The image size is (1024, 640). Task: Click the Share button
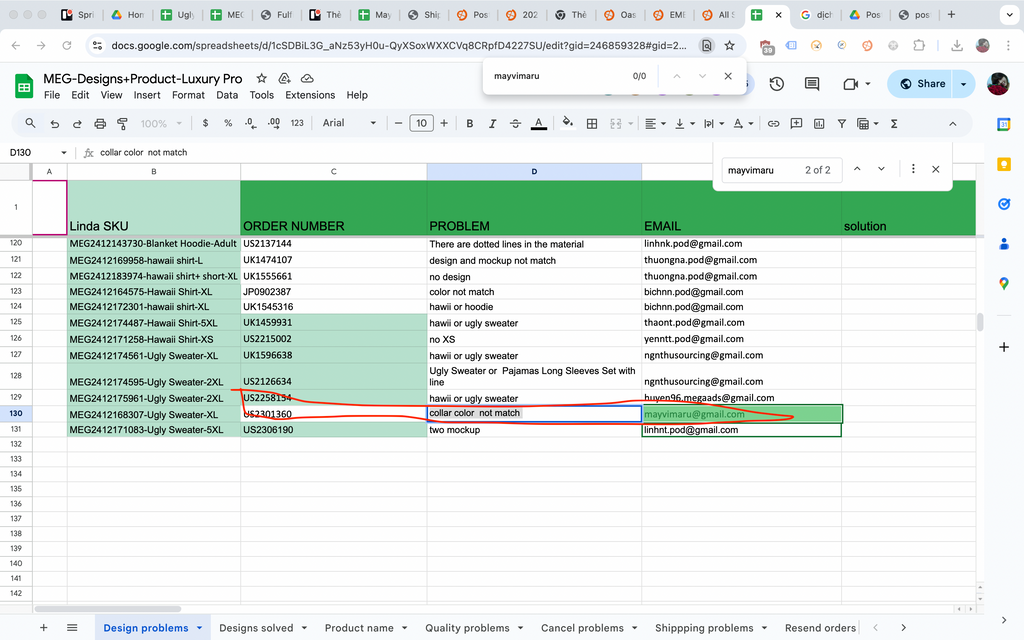[x=921, y=84]
